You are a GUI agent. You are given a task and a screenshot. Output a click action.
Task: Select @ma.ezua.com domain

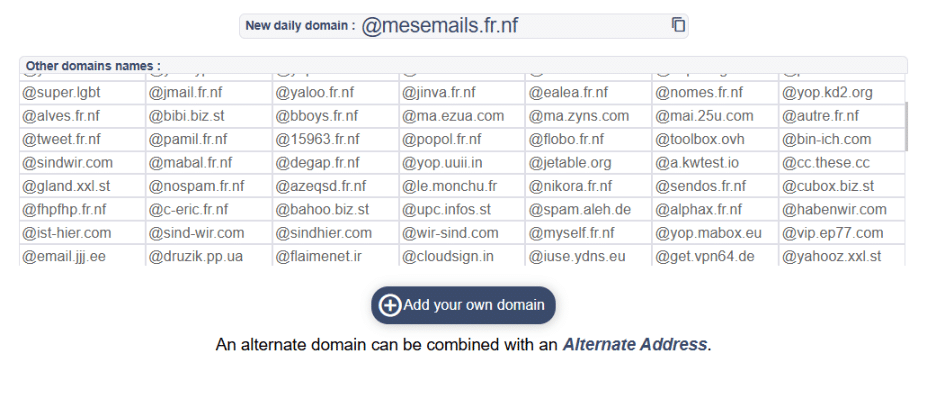453,116
